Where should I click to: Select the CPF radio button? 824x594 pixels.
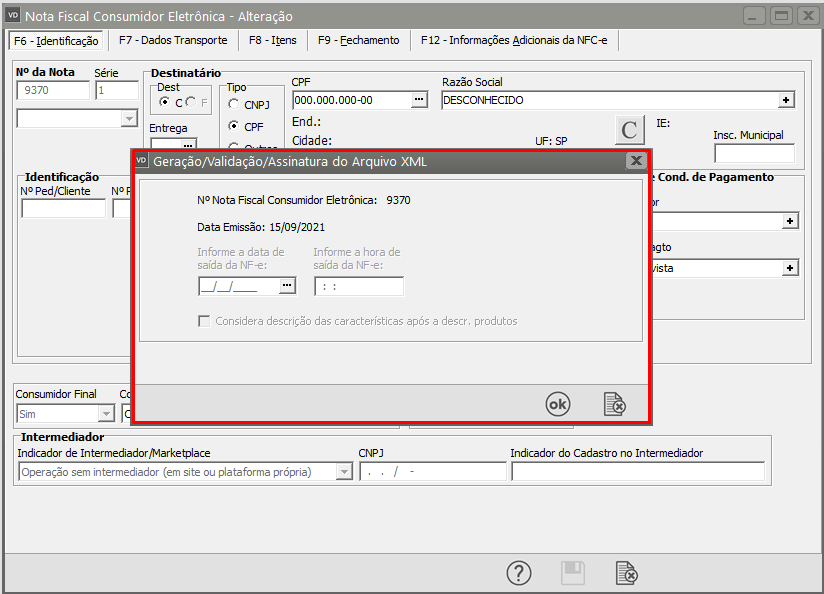(x=234, y=127)
